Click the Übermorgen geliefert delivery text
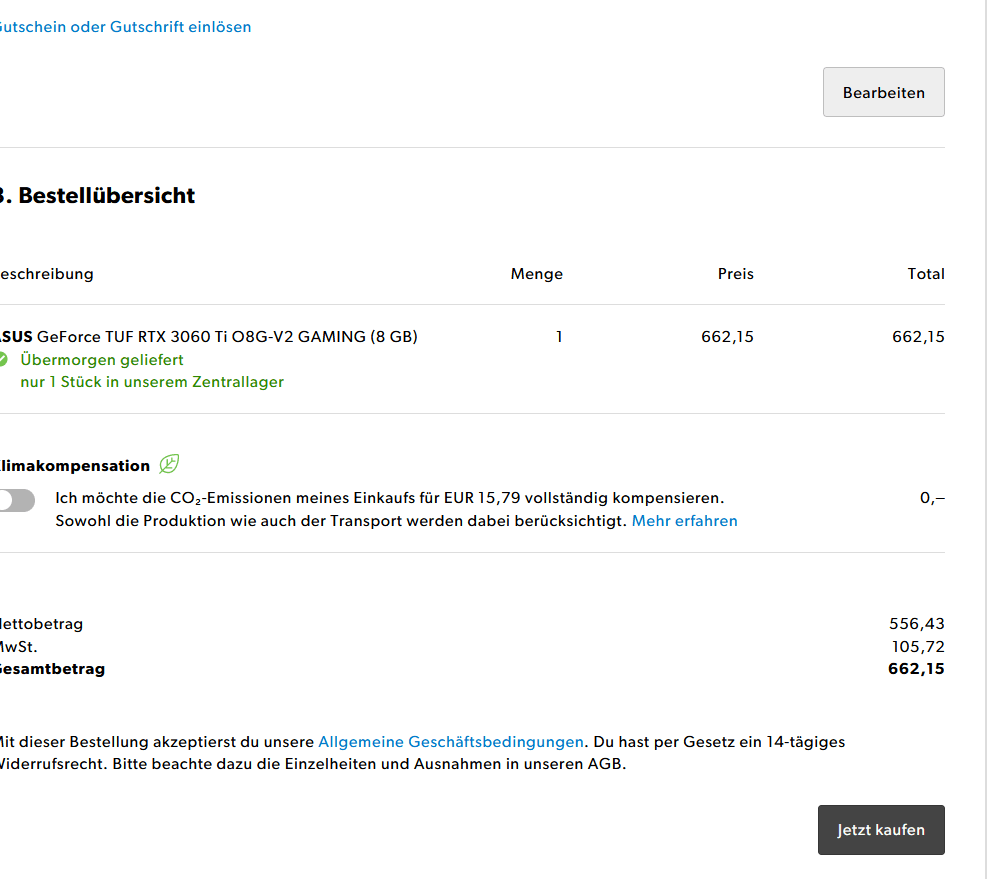 pyautogui.click(x=102, y=359)
